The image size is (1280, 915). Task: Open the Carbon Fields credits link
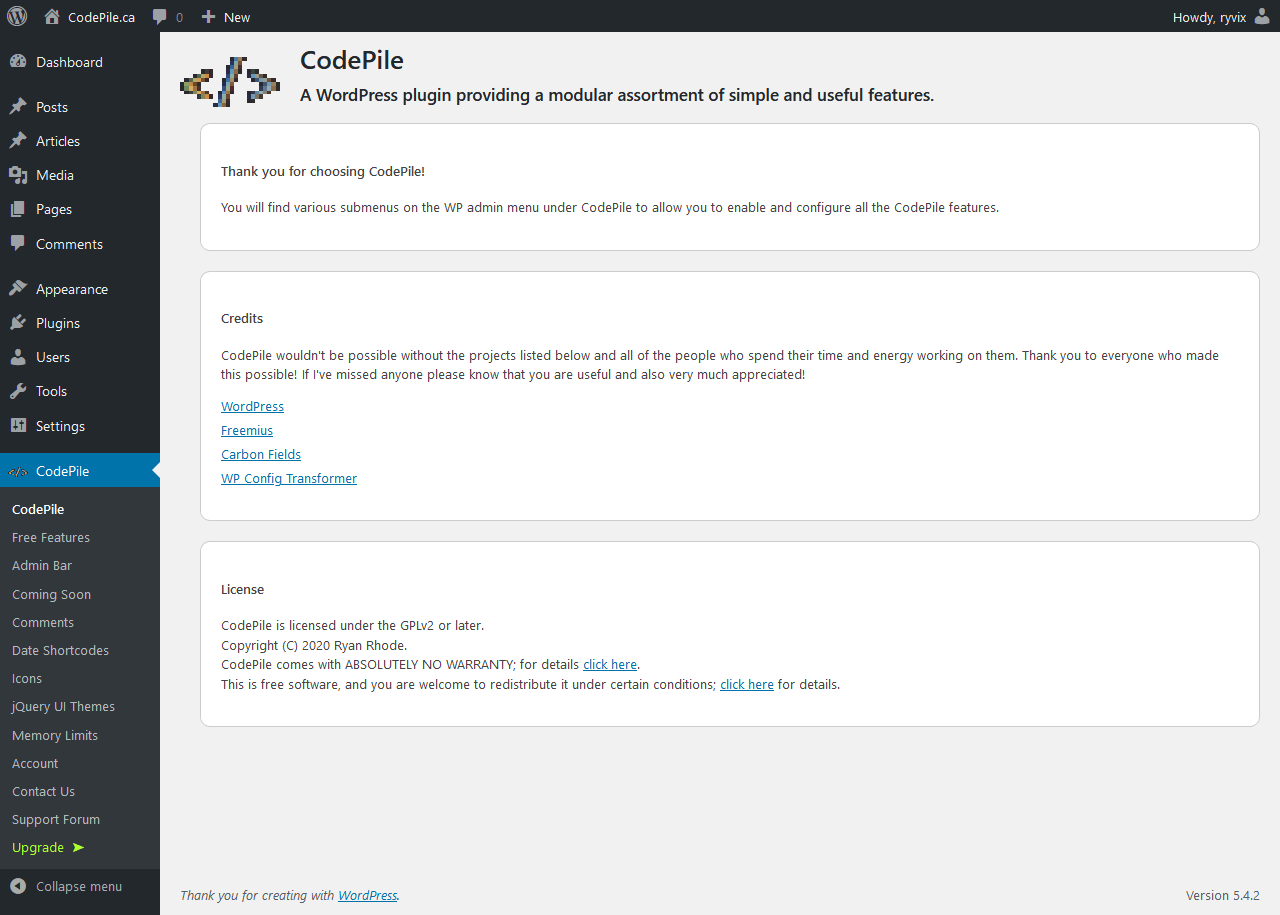(x=261, y=454)
